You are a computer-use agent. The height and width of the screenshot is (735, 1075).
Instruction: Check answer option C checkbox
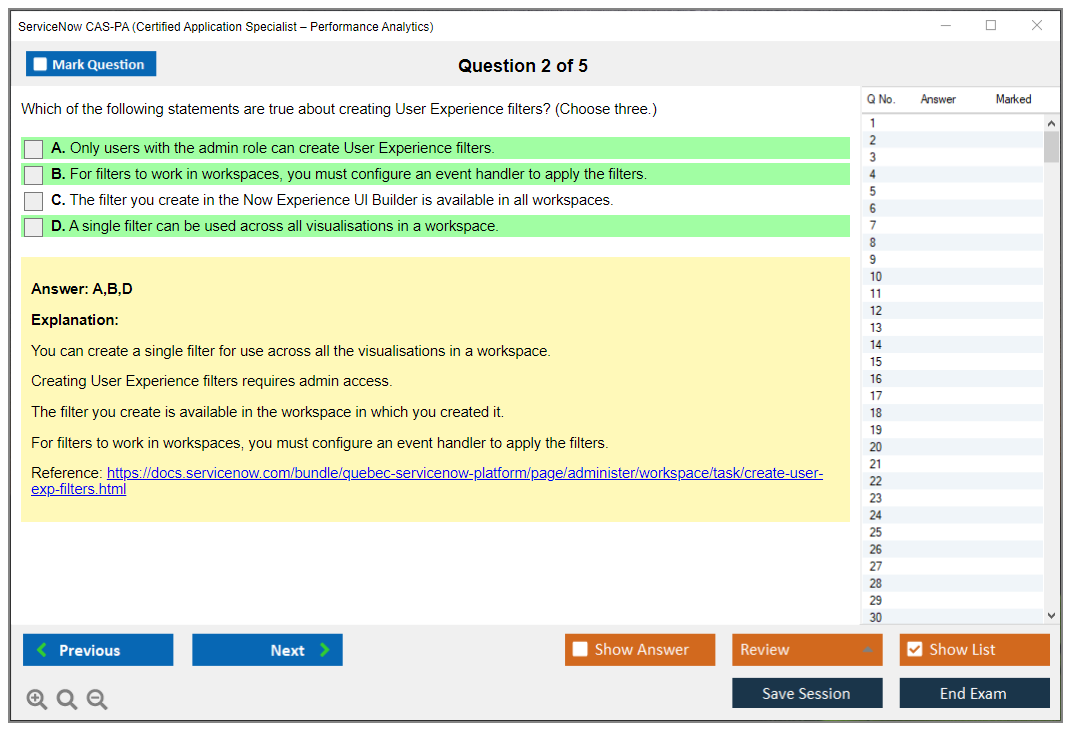[34, 201]
